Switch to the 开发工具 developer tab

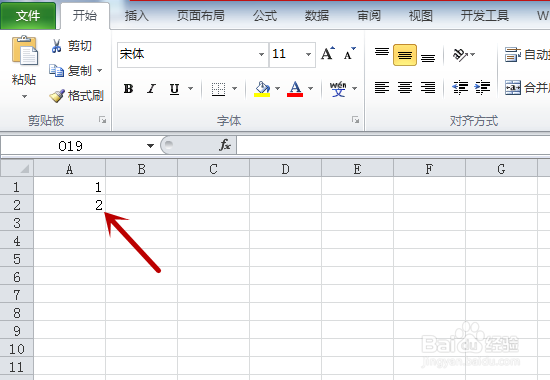(484, 16)
